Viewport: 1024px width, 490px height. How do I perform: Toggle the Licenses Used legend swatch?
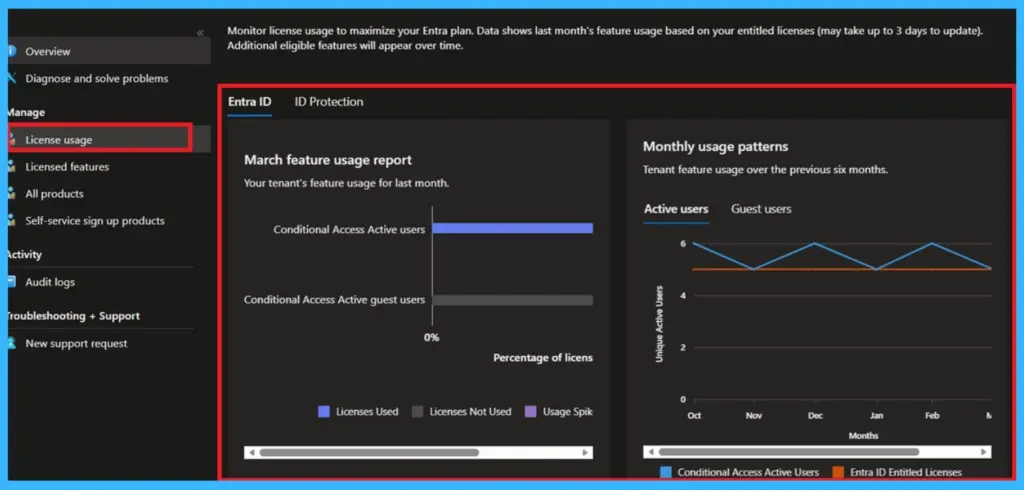(x=324, y=412)
